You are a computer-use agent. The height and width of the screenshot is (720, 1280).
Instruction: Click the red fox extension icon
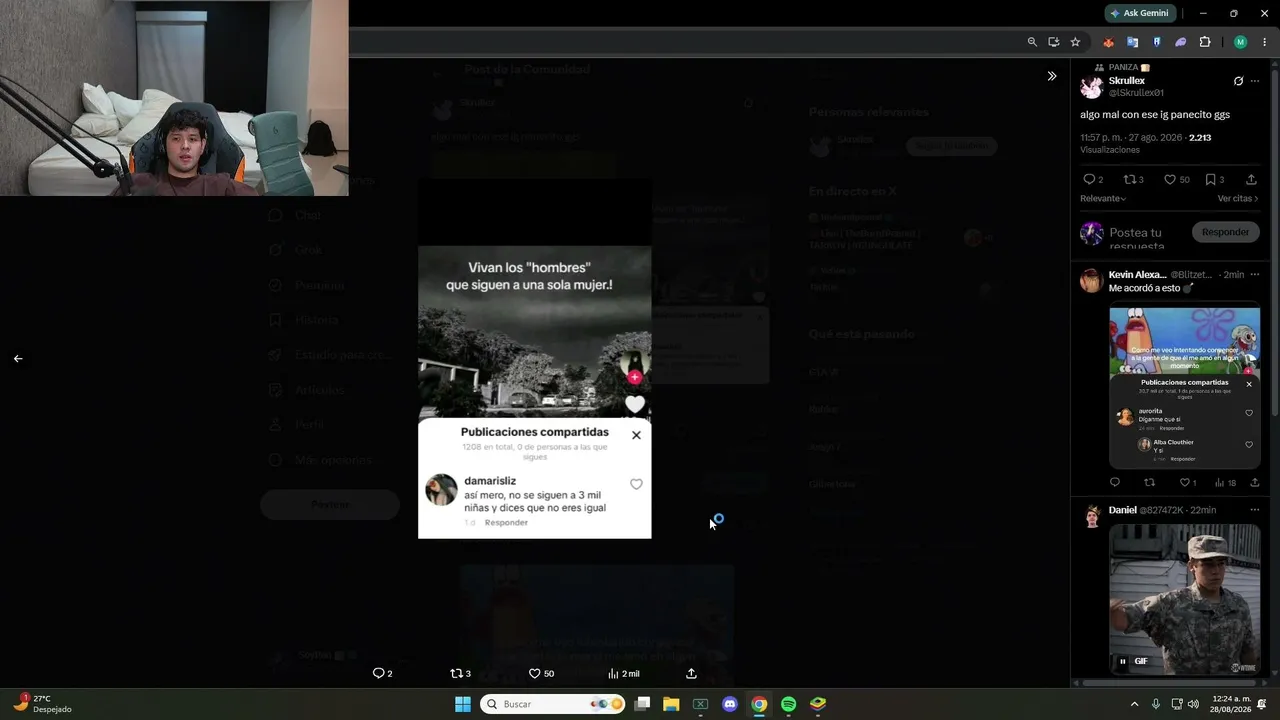click(1108, 42)
